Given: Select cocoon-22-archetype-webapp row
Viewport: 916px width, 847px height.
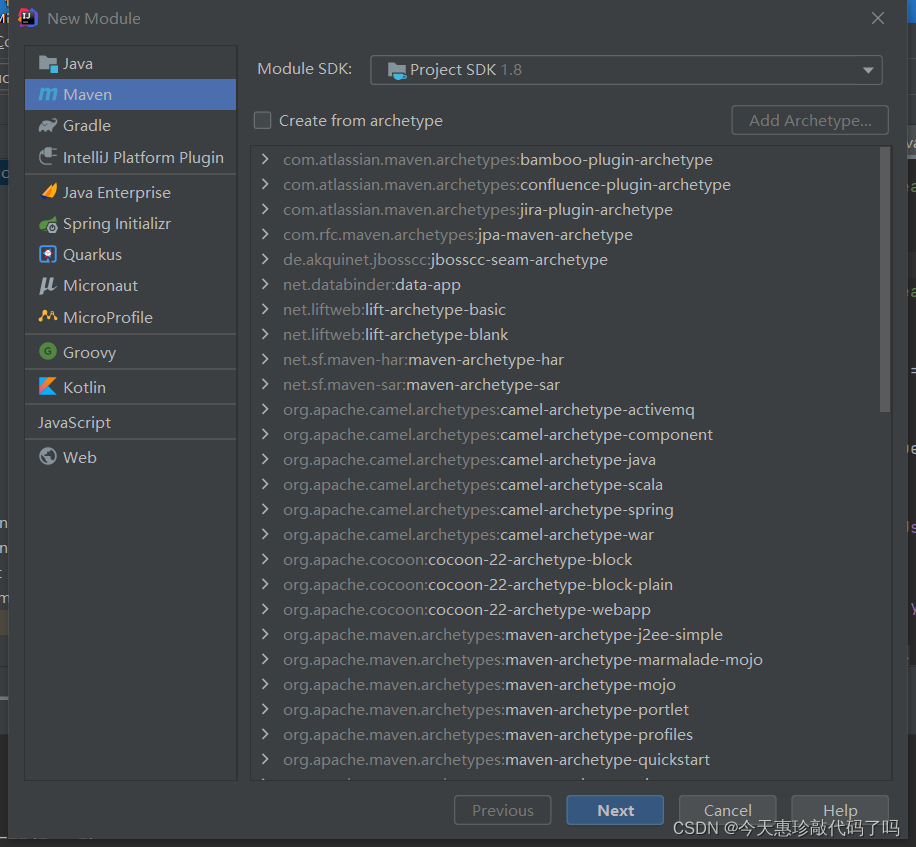Looking at the screenshot, I should (567, 609).
